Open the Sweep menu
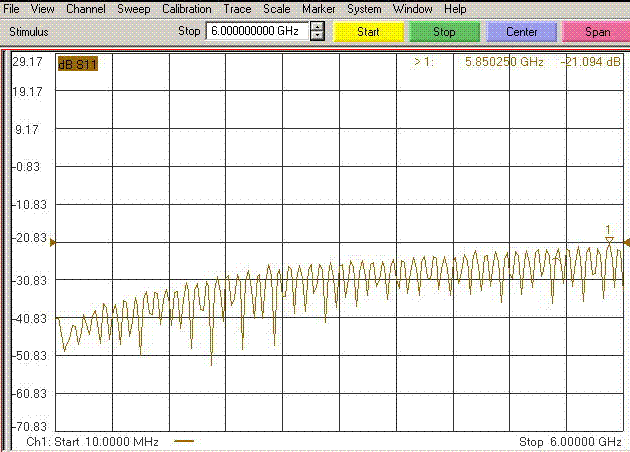630x452 pixels. click(133, 9)
